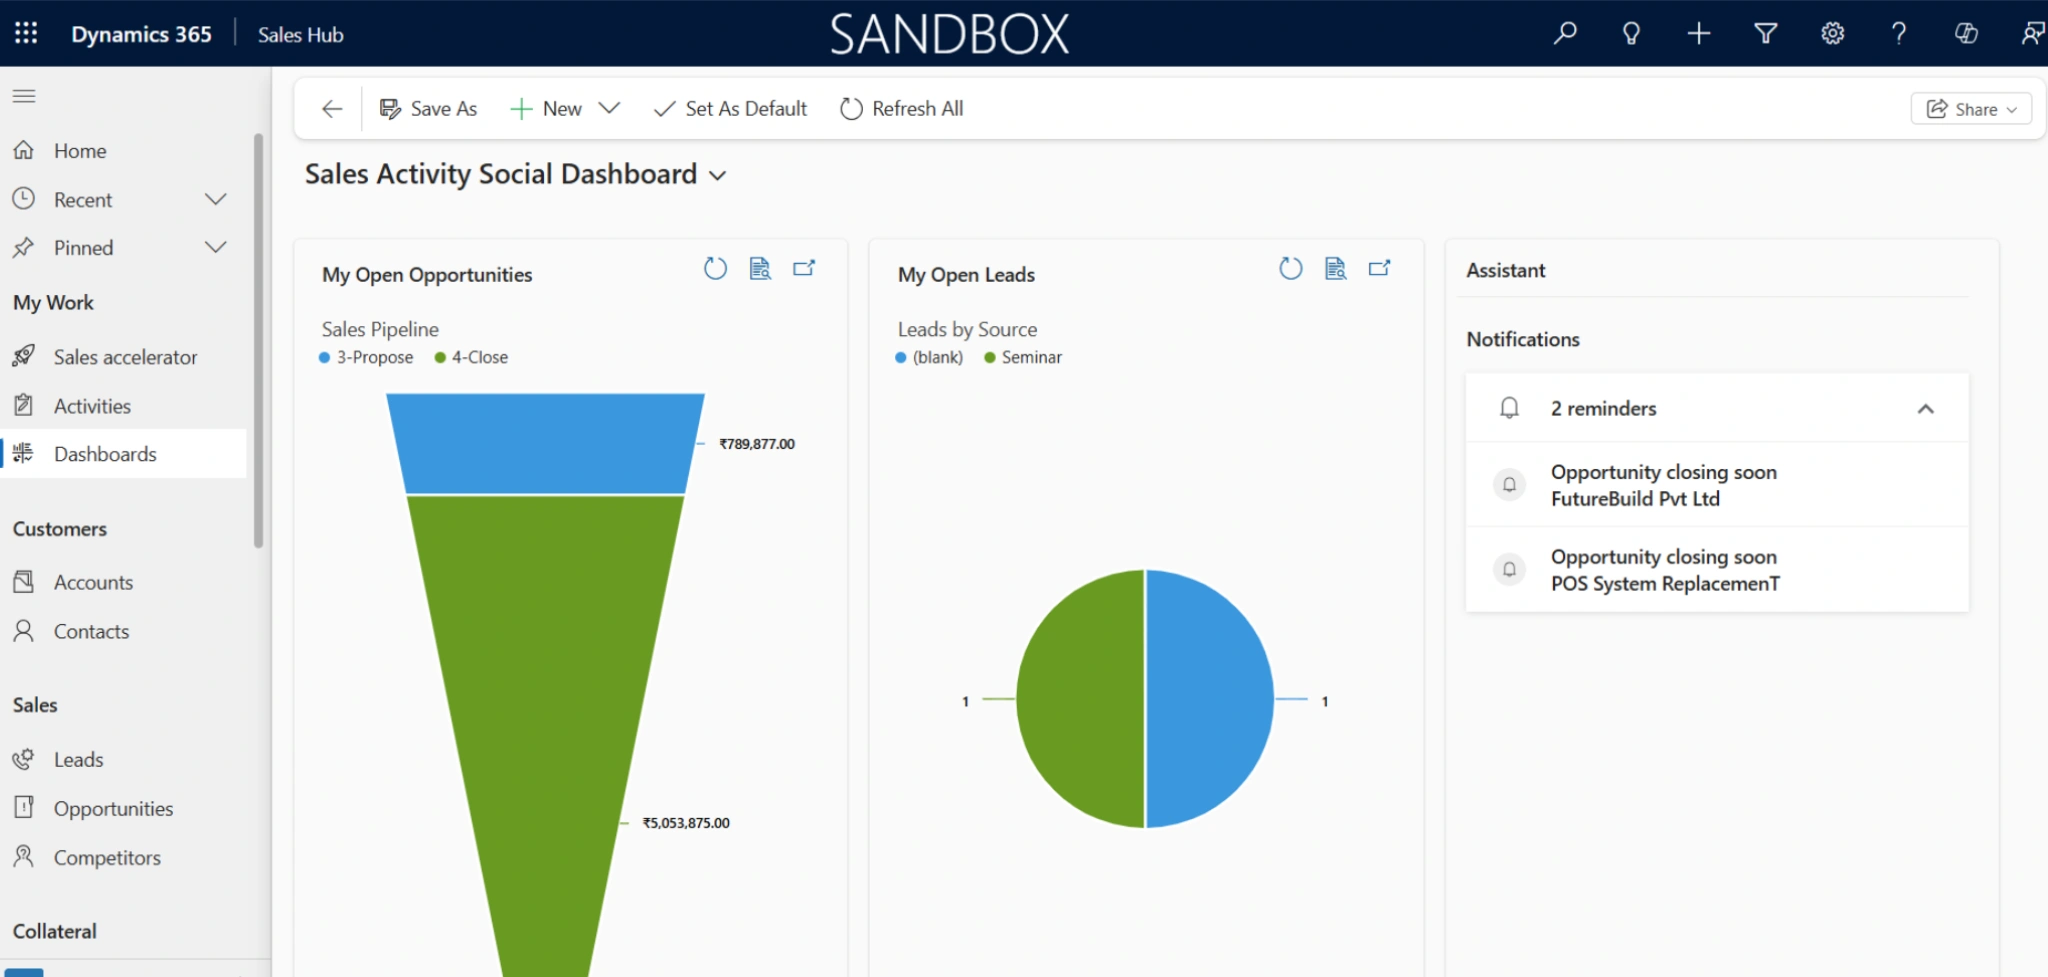This screenshot has height=977, width=2048.
Task: Click the Refresh All button
Action: pyautogui.click(x=902, y=108)
